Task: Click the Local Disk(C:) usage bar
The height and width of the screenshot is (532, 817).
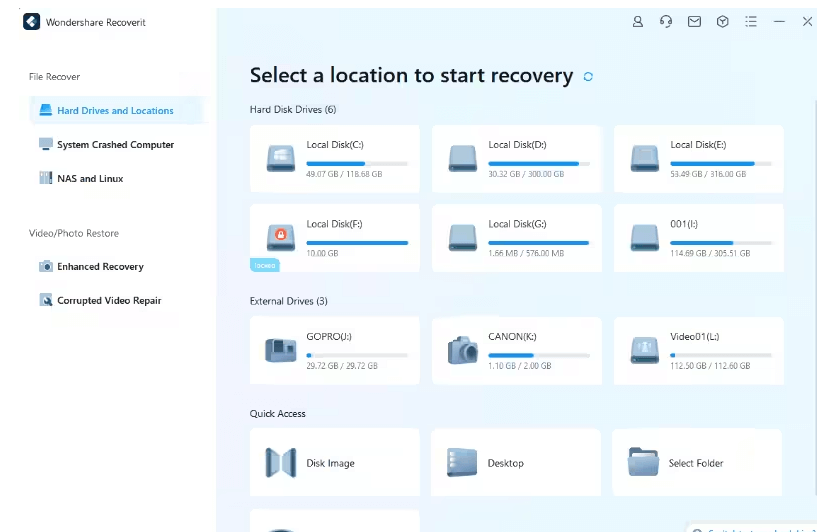Action: coord(357,164)
